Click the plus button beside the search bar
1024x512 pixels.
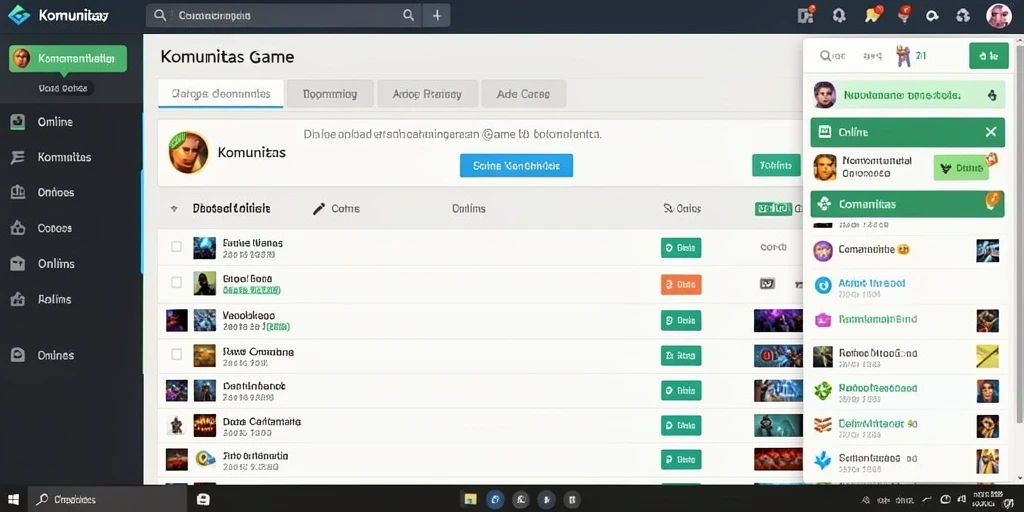(x=437, y=15)
